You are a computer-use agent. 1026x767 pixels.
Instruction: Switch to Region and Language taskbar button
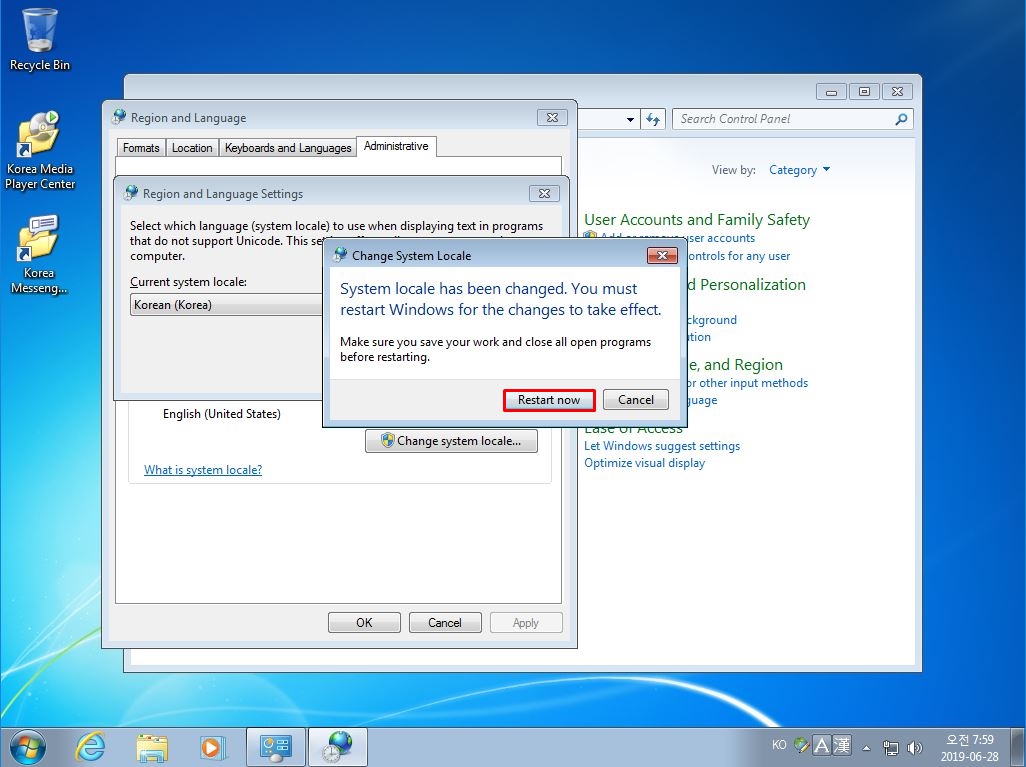[x=338, y=747]
